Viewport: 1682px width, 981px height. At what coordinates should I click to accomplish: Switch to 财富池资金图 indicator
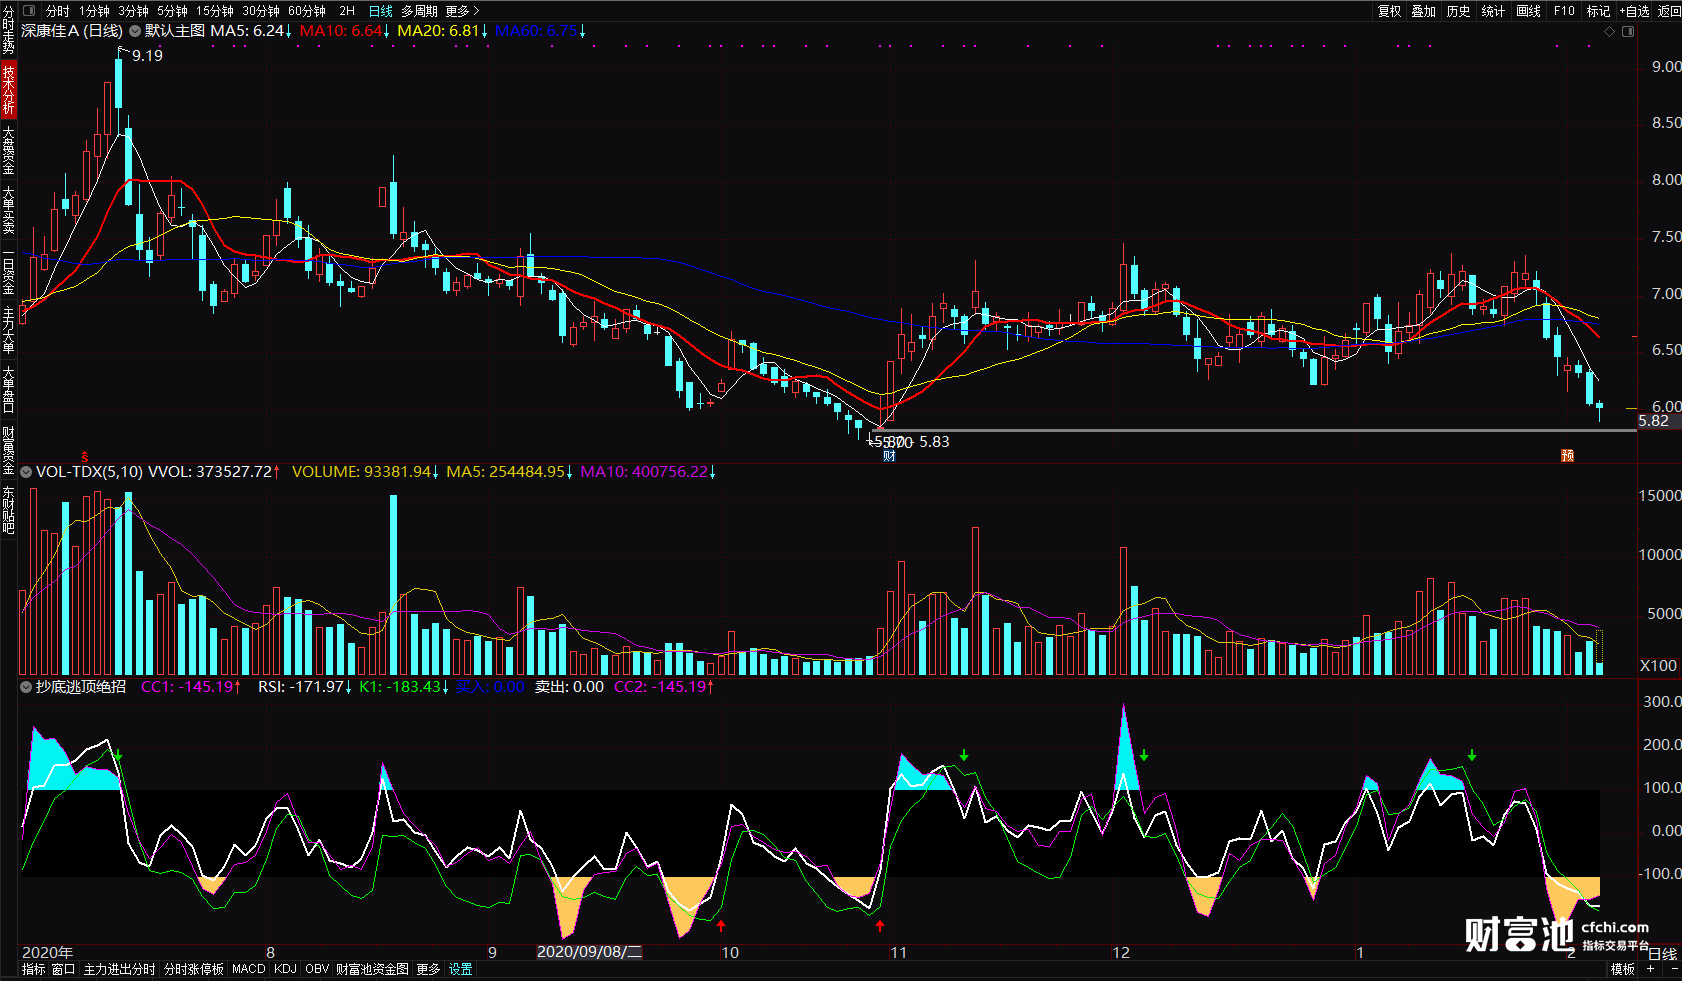(x=372, y=969)
